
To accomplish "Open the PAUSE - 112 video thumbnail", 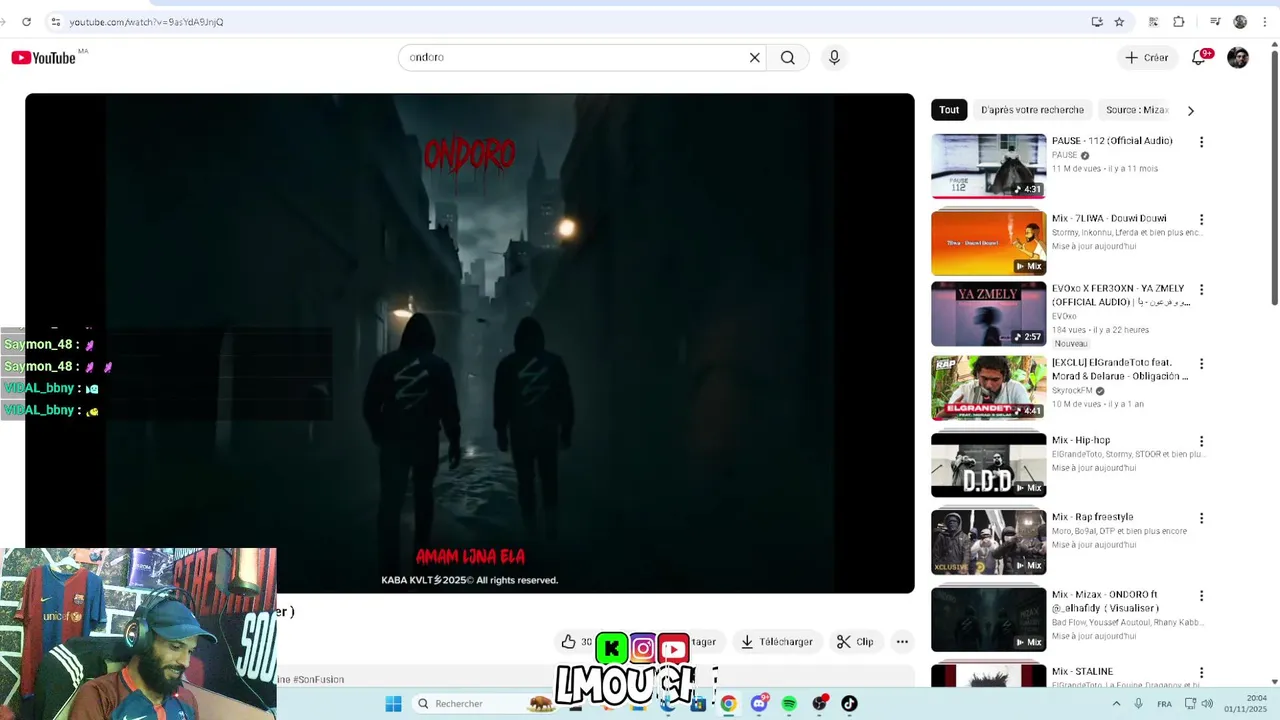I will pyautogui.click(x=988, y=166).
